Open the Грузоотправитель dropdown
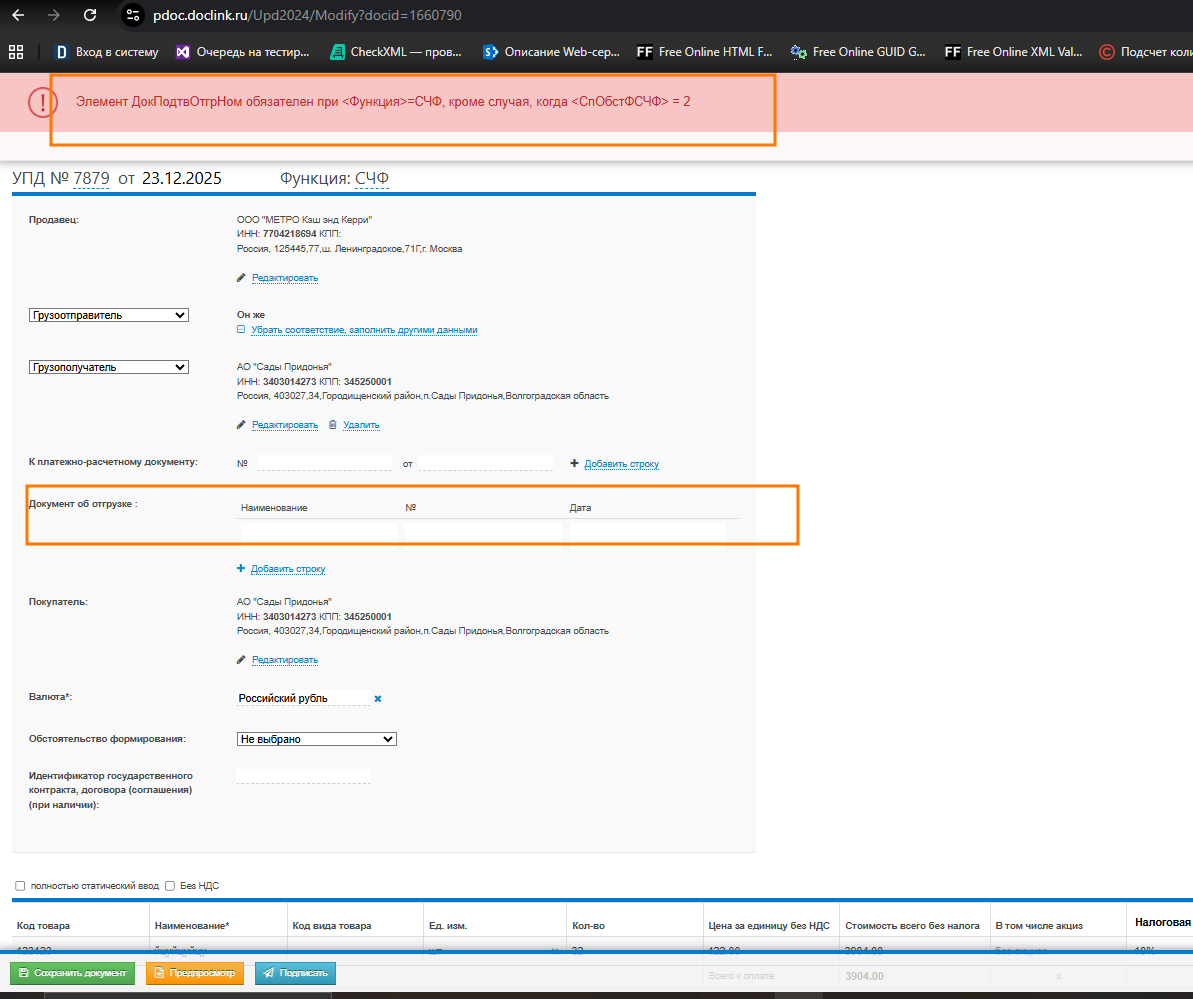 click(109, 315)
